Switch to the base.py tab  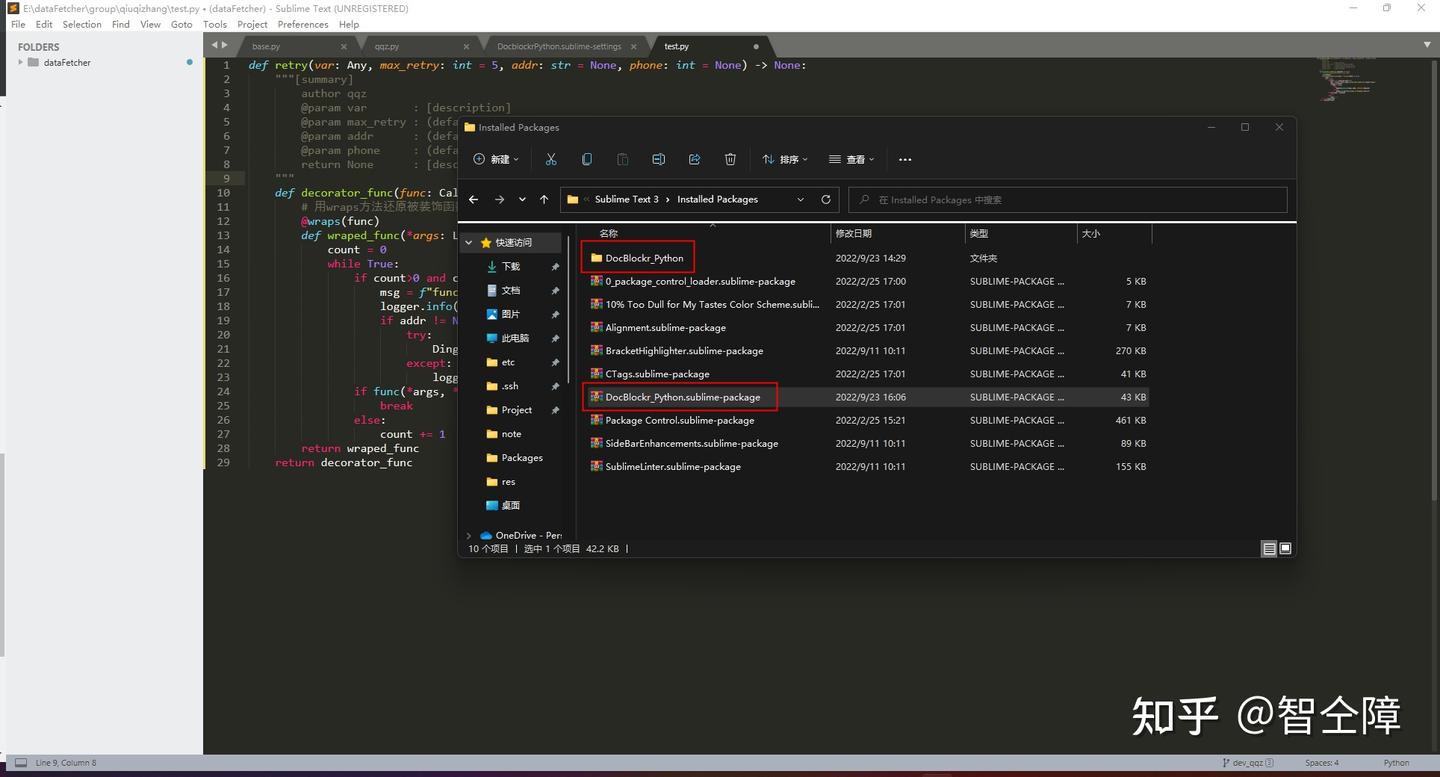[x=266, y=46]
